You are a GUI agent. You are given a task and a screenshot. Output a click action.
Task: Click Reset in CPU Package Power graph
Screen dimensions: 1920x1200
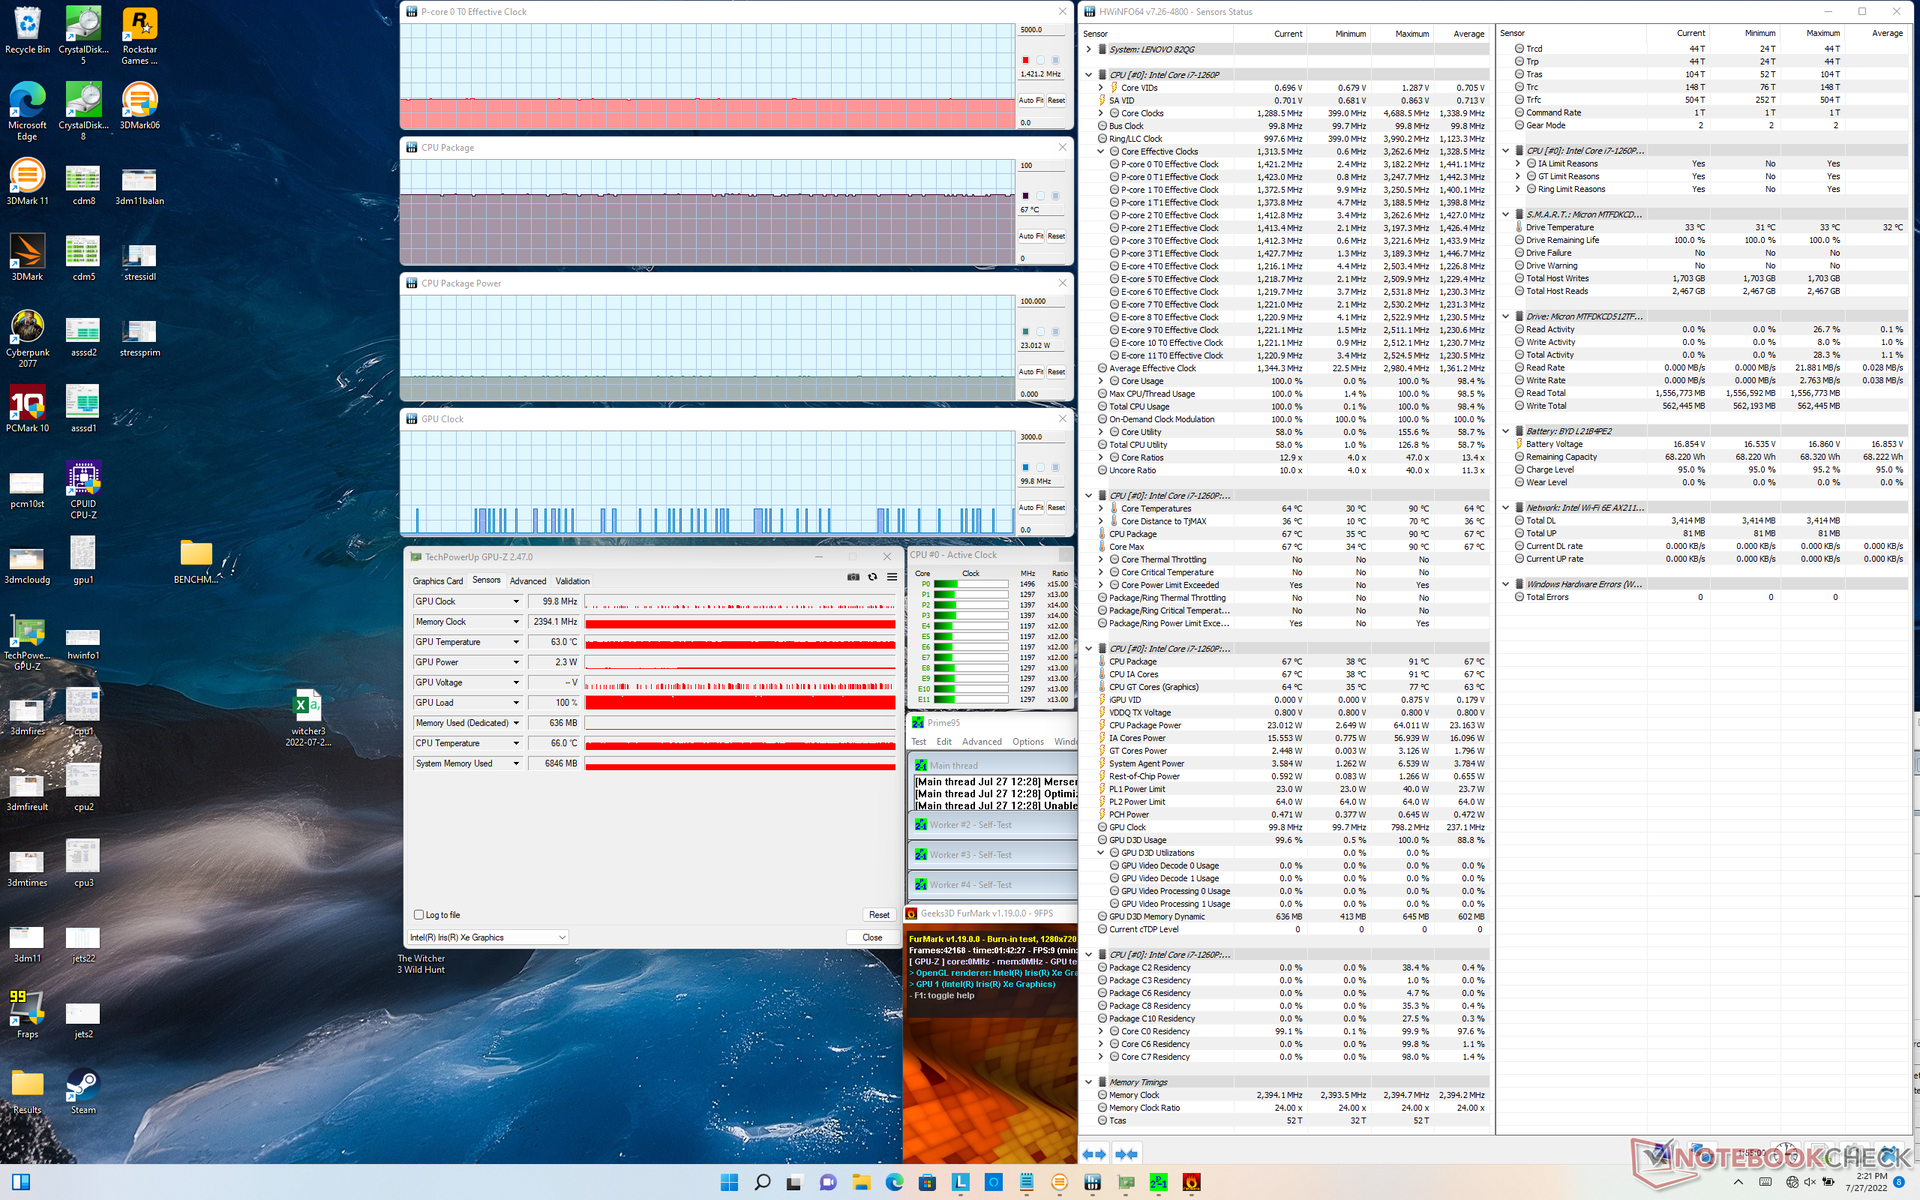[x=1056, y=372]
